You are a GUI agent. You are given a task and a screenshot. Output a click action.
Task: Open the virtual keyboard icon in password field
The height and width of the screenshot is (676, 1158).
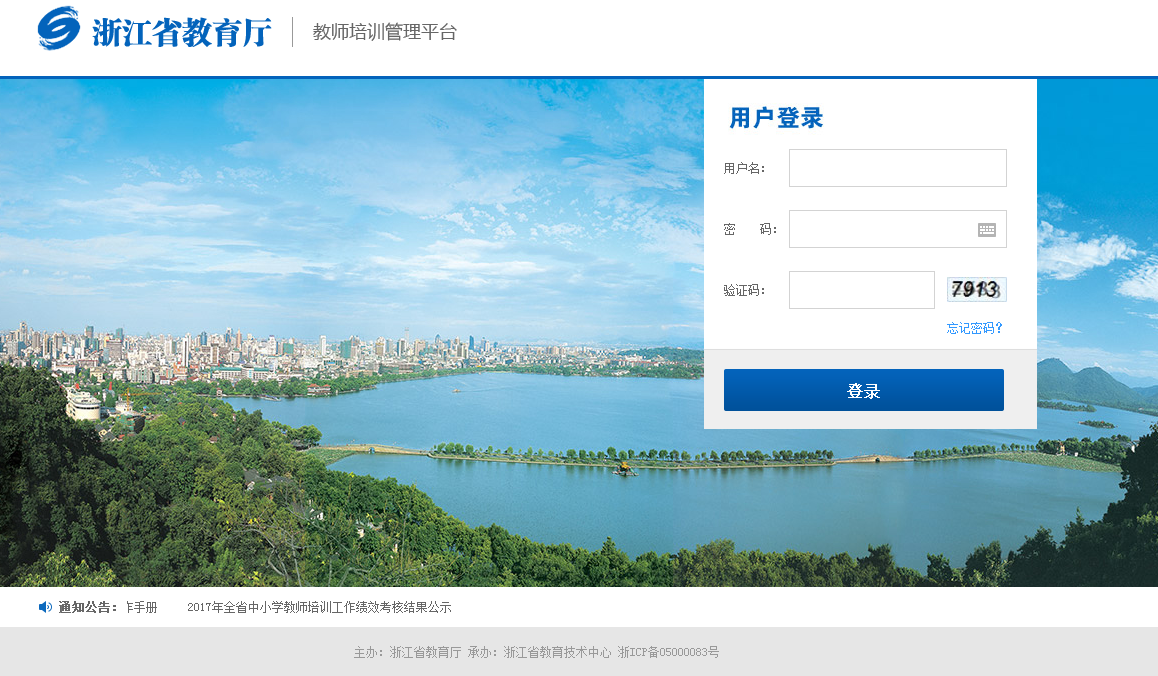click(x=986, y=230)
